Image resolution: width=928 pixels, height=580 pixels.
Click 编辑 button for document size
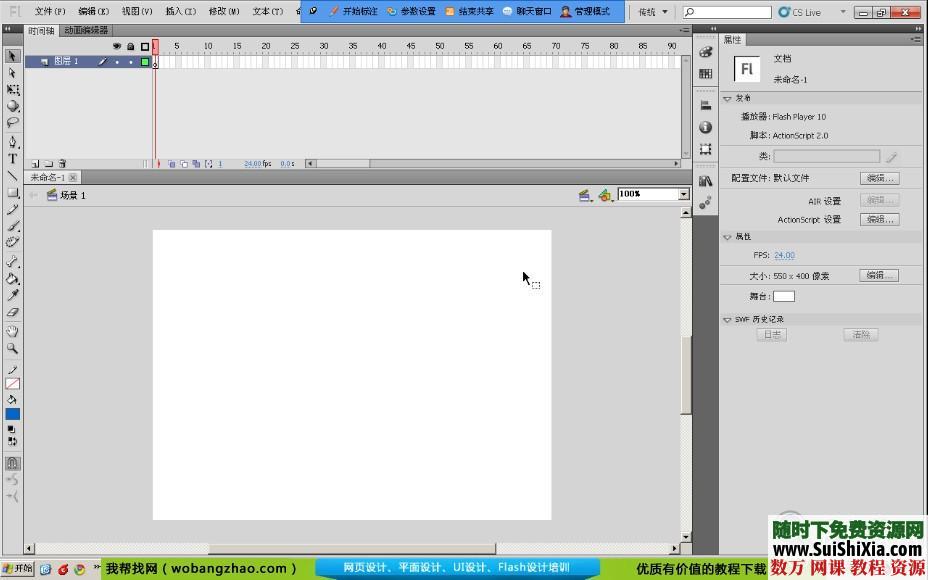point(879,275)
